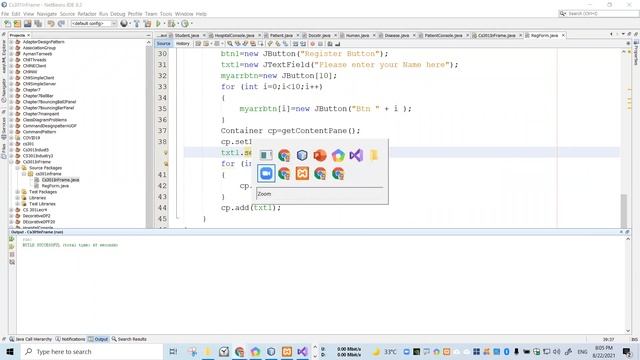Switch to the Disease.java tab
The width and height of the screenshot is (640, 360).
(397, 36)
